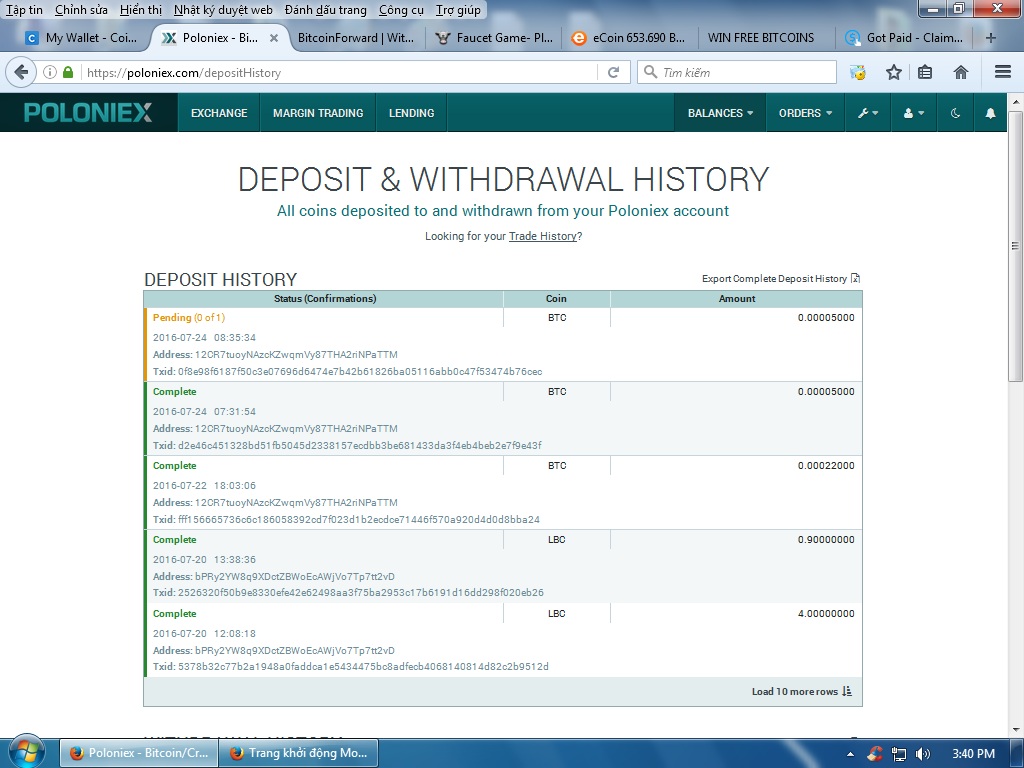Open the Trợ giúp menu

pyautogui.click(x=458, y=10)
